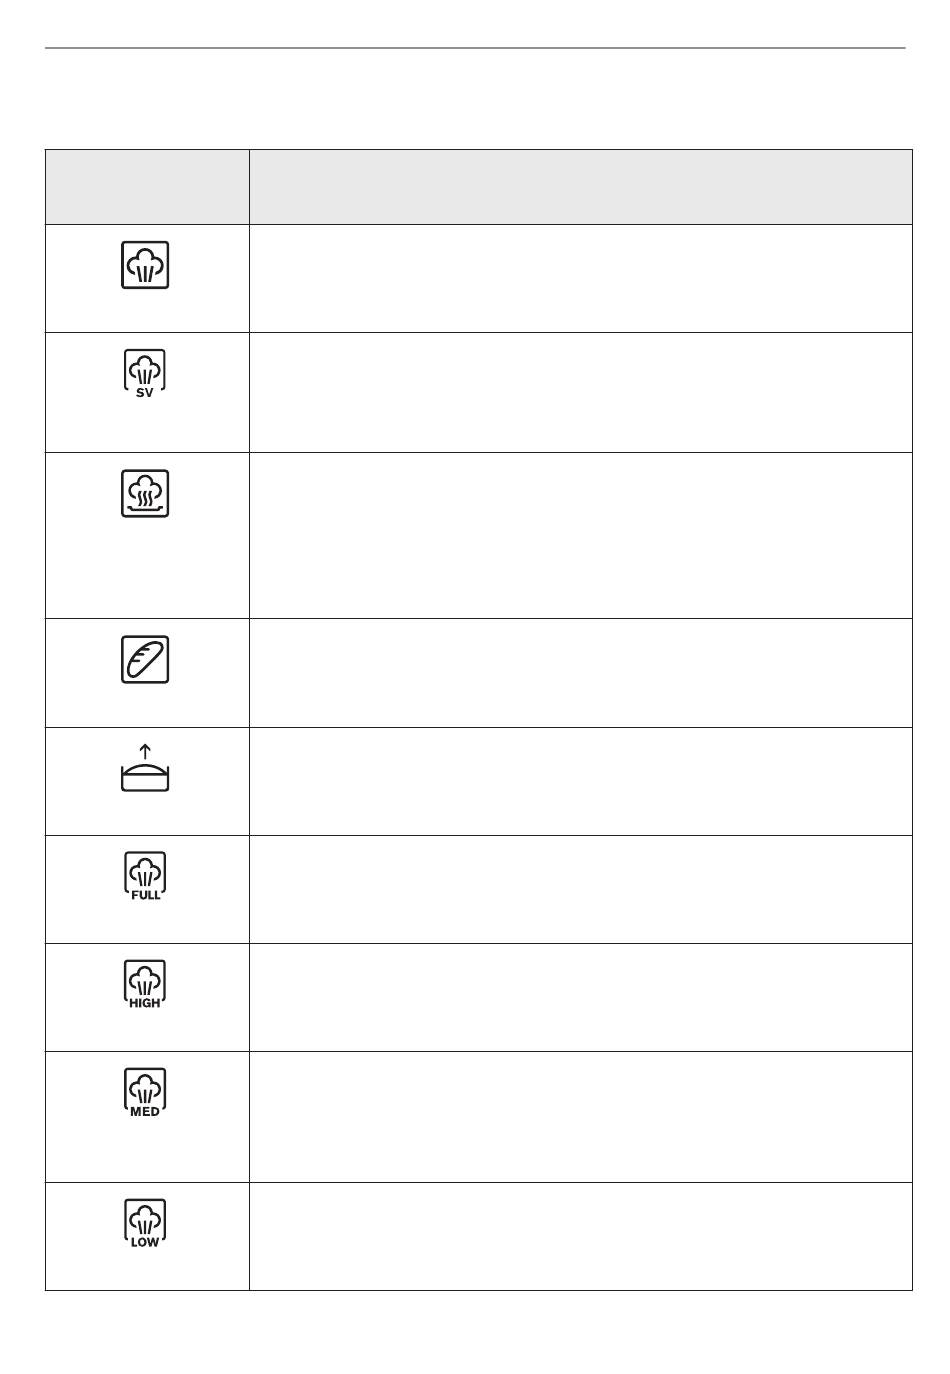
Task: Click the steam reheating icon with plate
Action: pos(145,493)
